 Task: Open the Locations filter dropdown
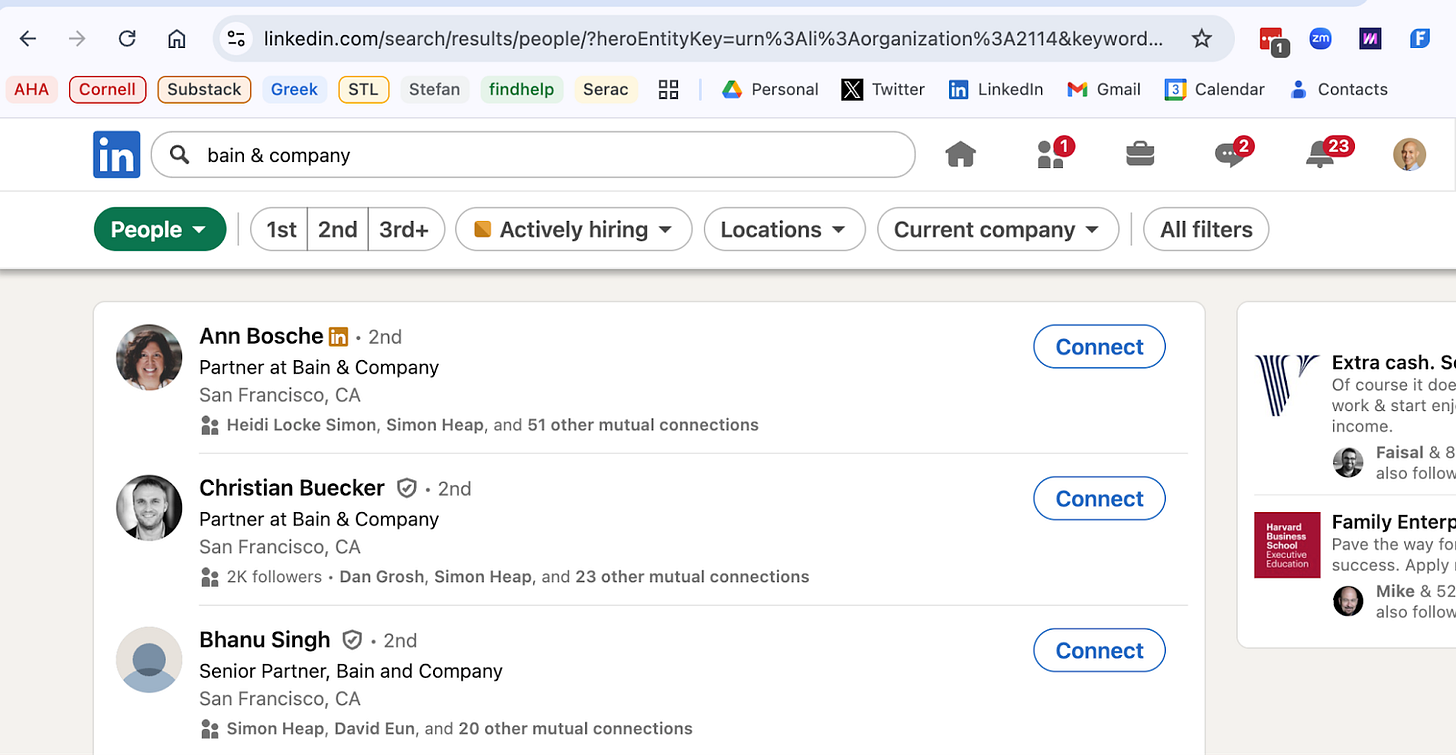coord(784,230)
